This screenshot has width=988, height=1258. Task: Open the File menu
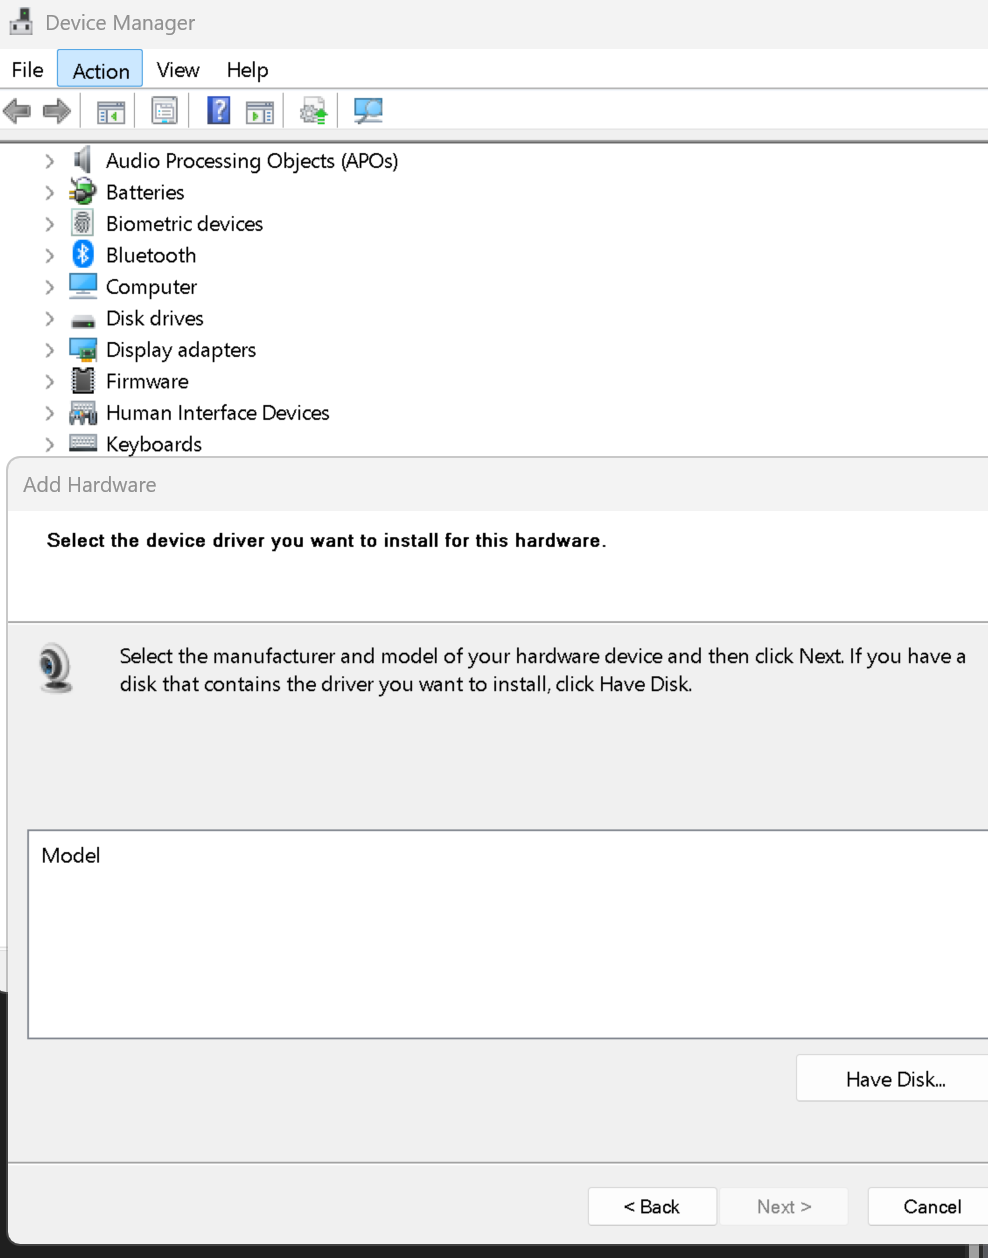27,70
